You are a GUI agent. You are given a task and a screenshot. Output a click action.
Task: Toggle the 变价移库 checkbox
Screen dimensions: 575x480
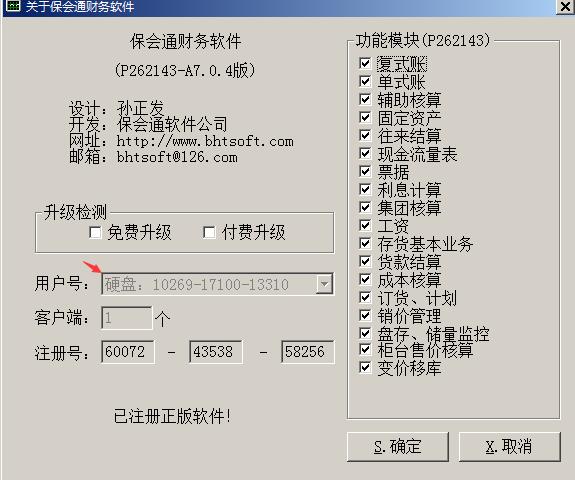pyautogui.click(x=365, y=367)
